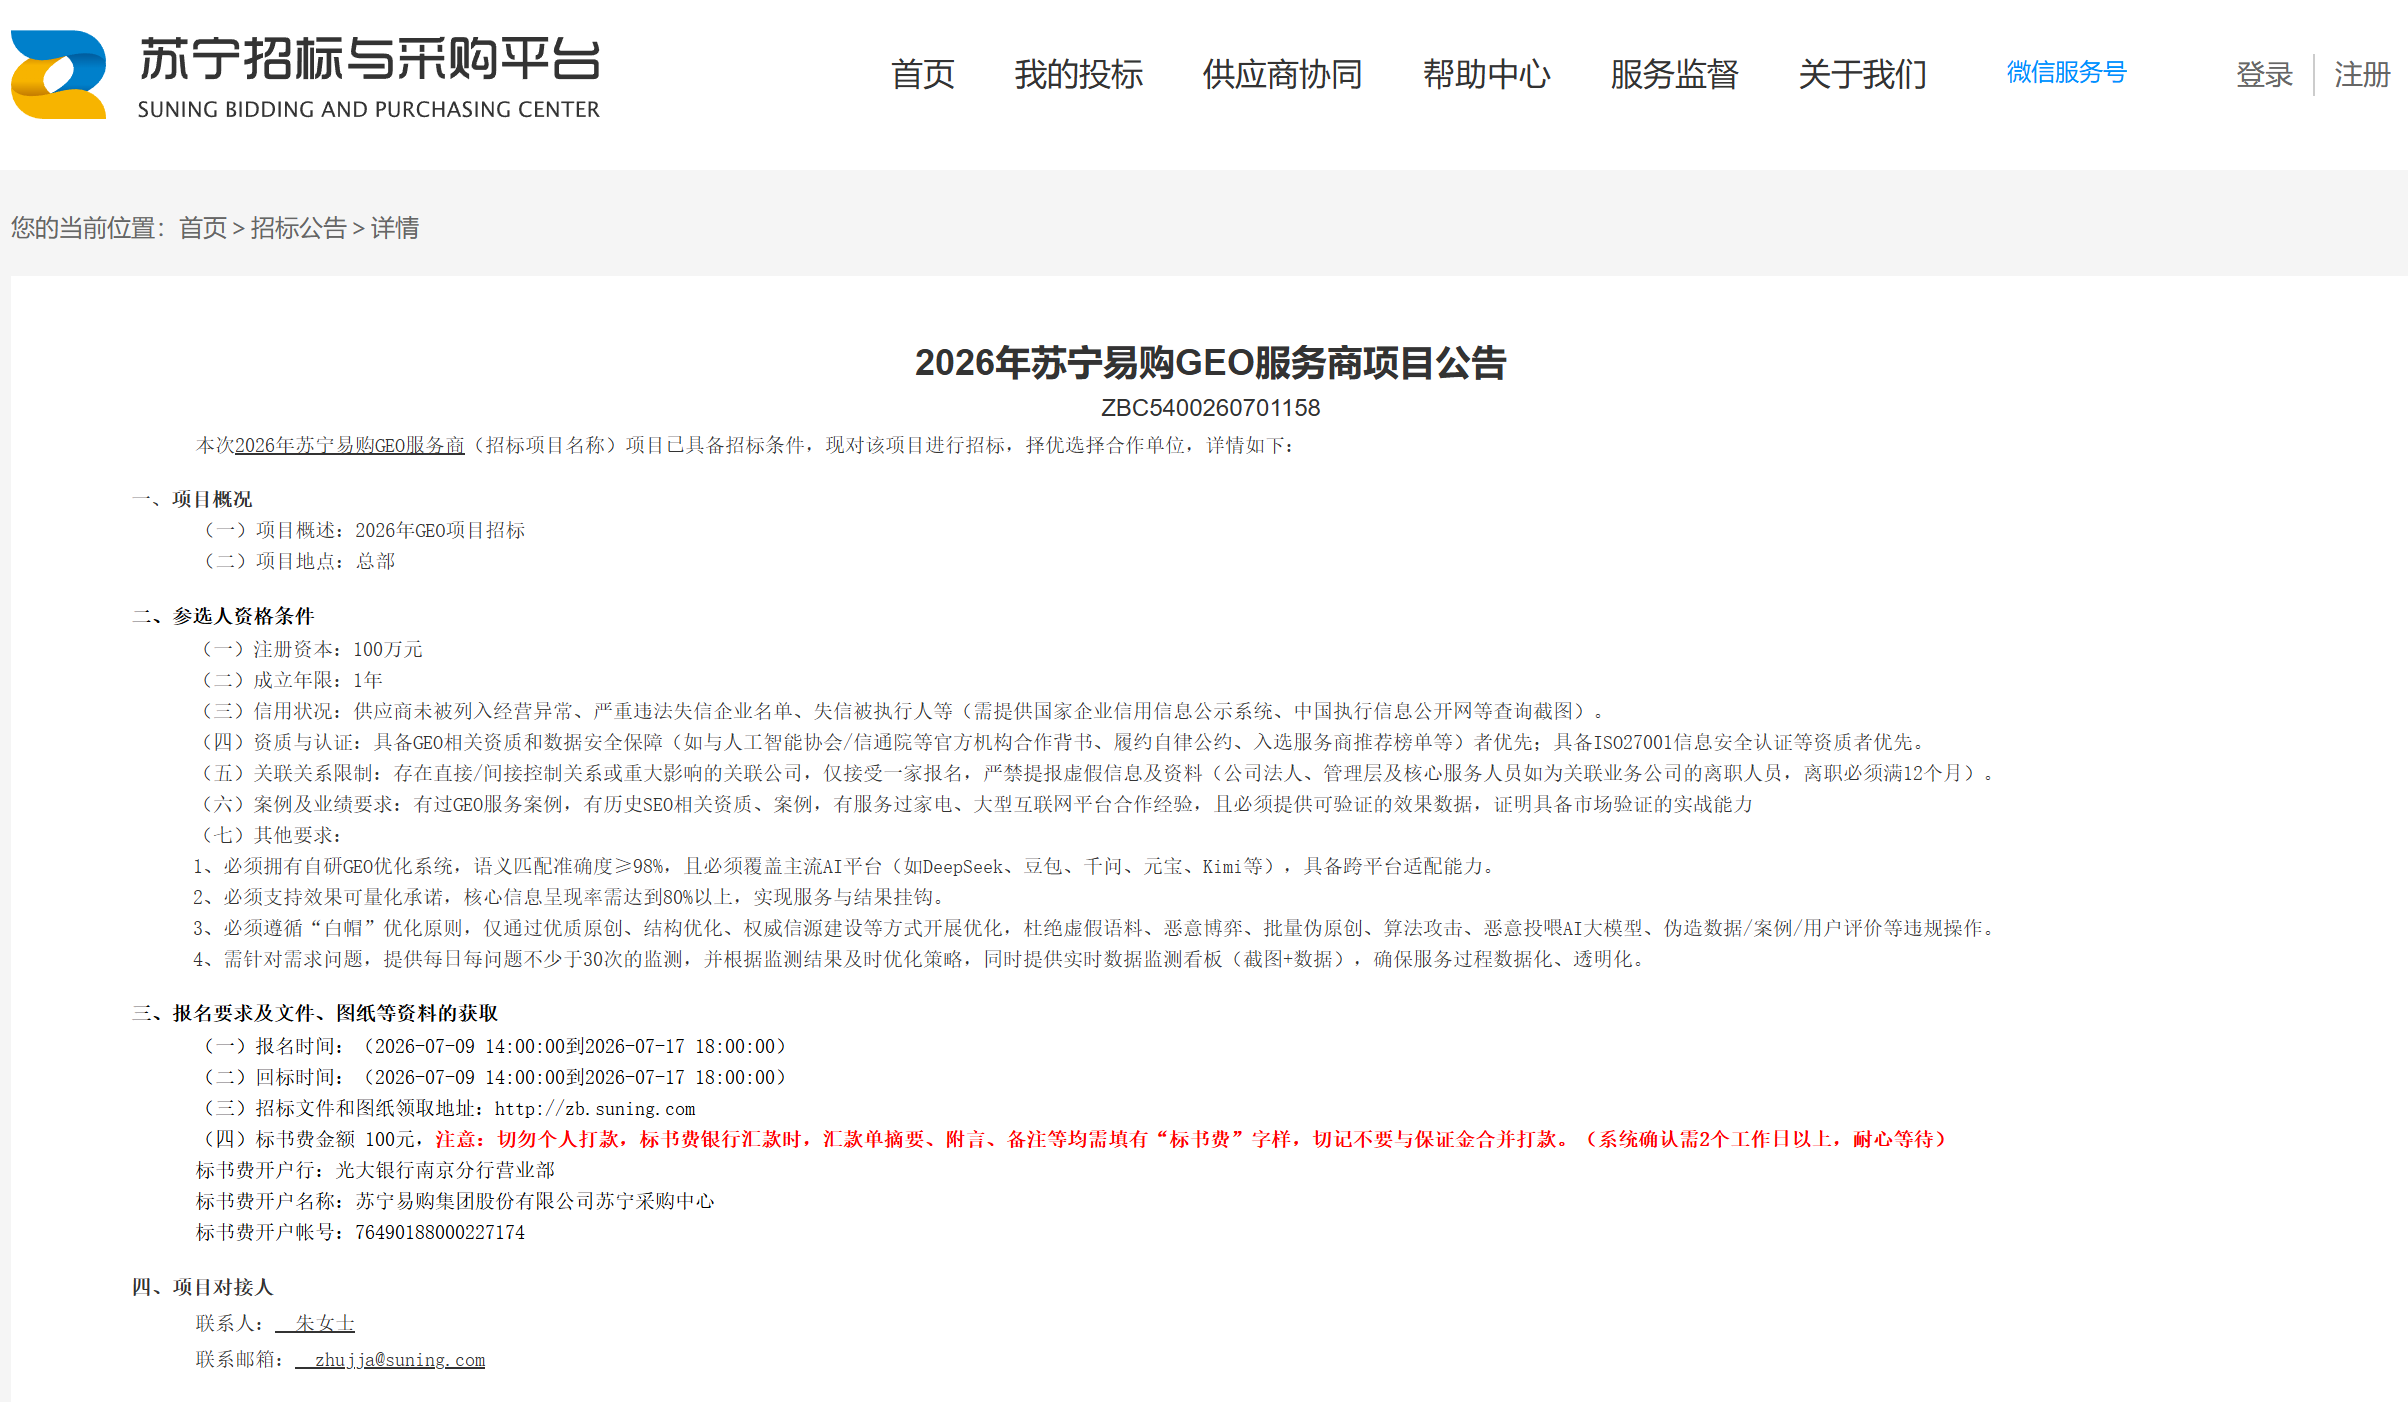The height and width of the screenshot is (1402, 2408).
Task: Click the 微信服务号 link
Action: coord(2066,72)
